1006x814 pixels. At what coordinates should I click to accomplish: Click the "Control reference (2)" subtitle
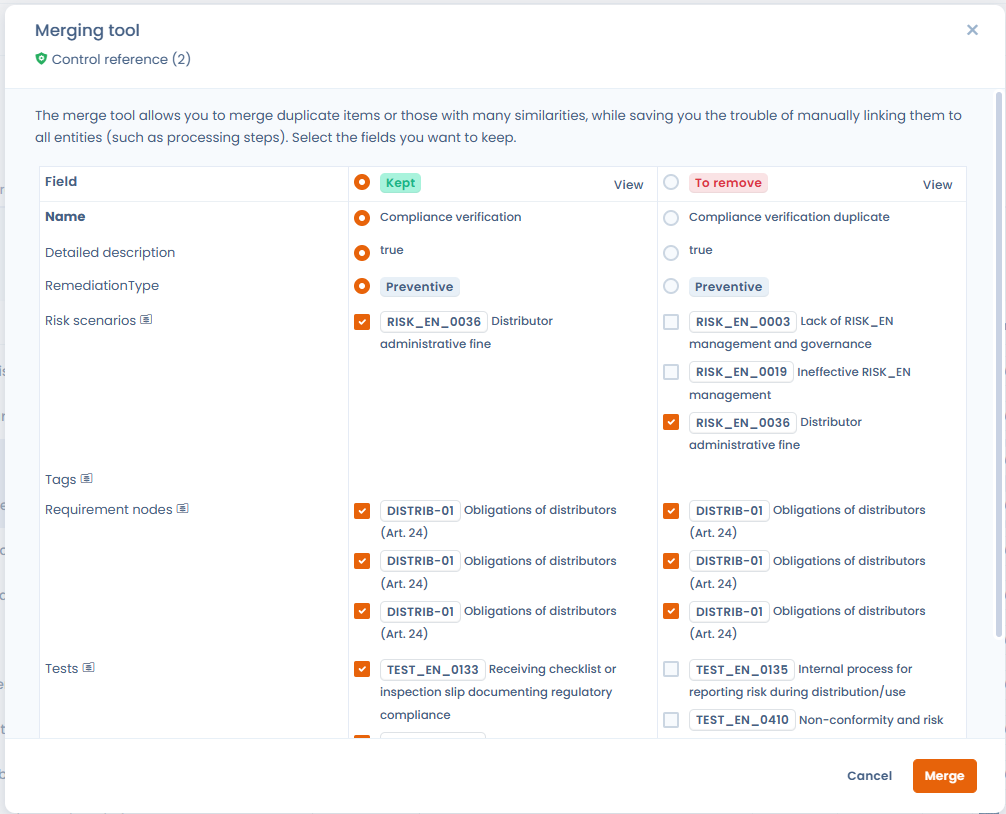pos(121,59)
